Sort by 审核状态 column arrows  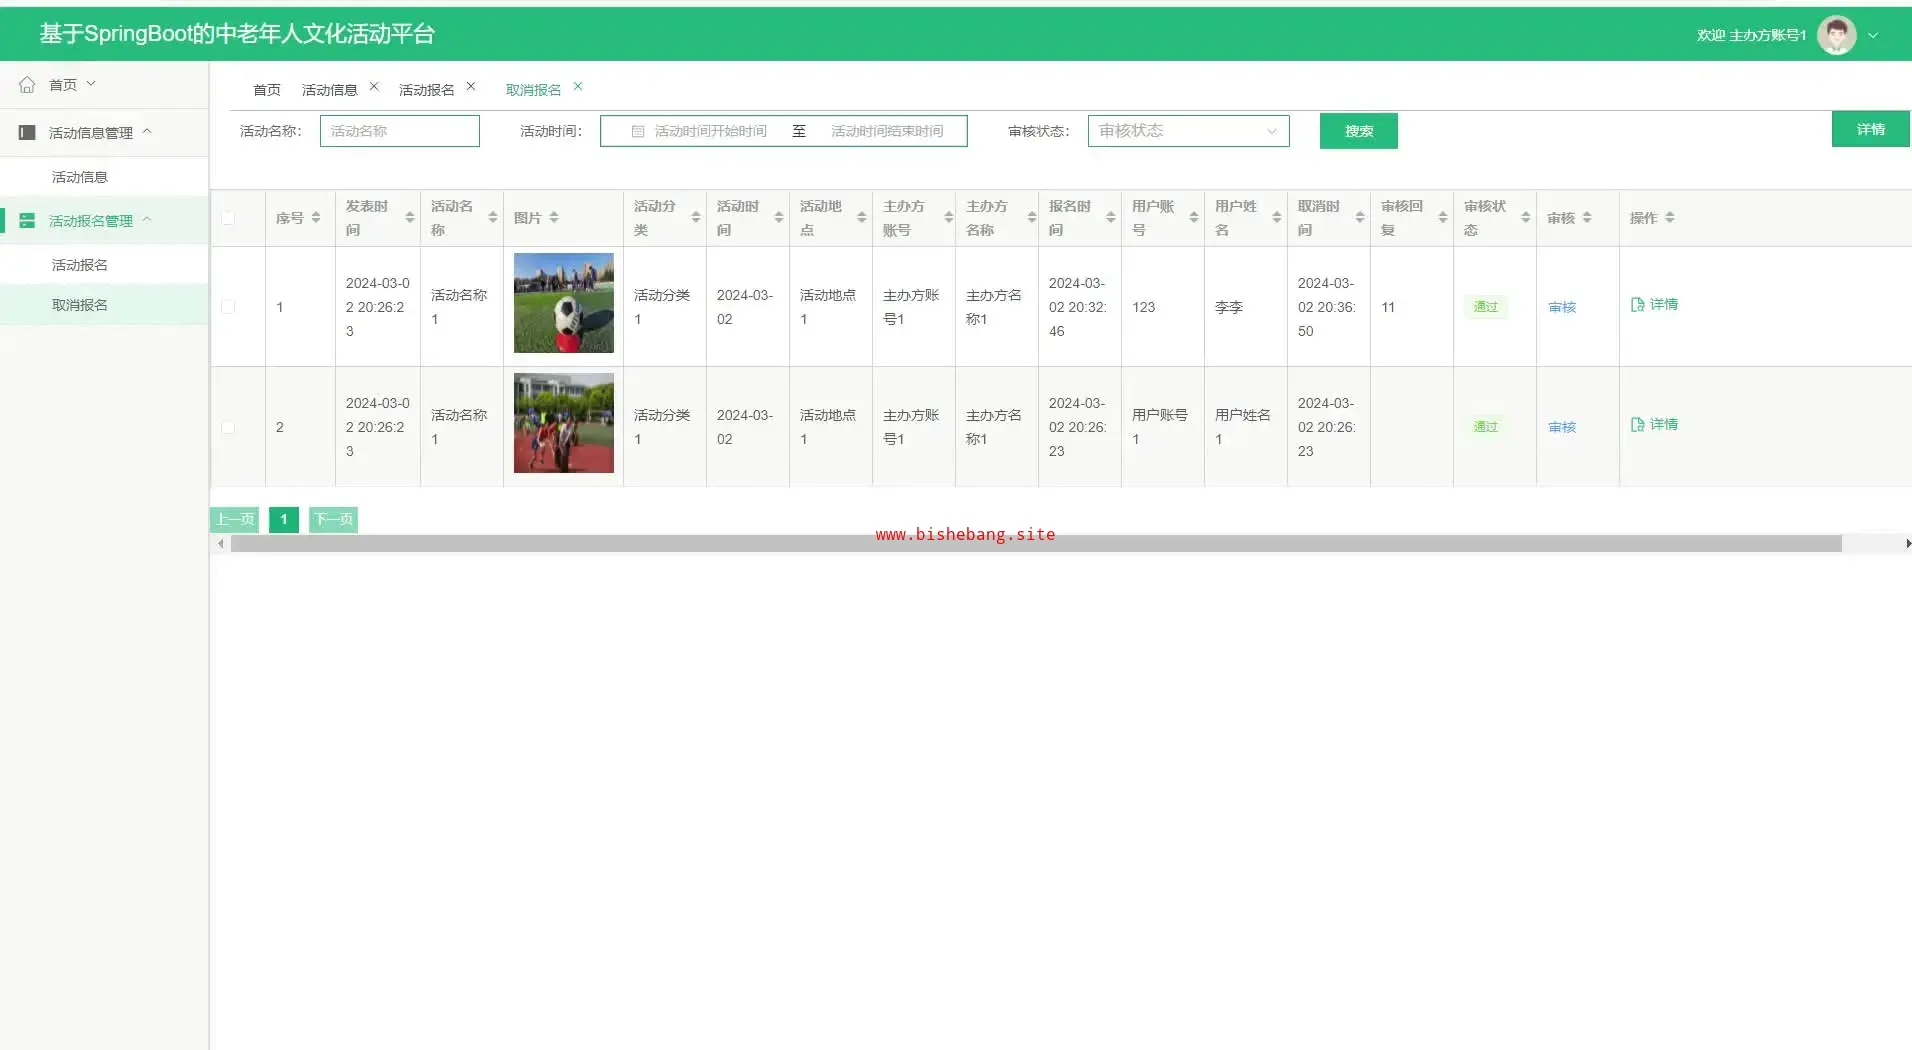1526,217
